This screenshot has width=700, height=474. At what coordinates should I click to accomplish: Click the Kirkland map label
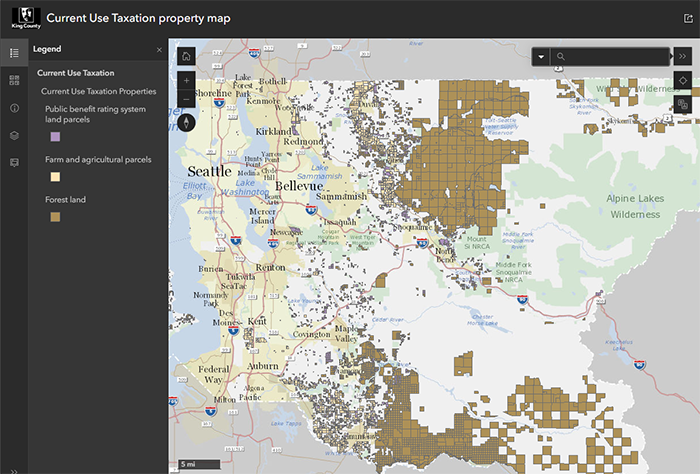[273, 131]
